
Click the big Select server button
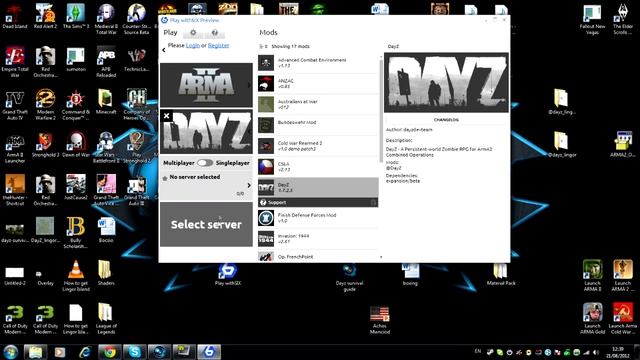pyautogui.click(x=206, y=224)
